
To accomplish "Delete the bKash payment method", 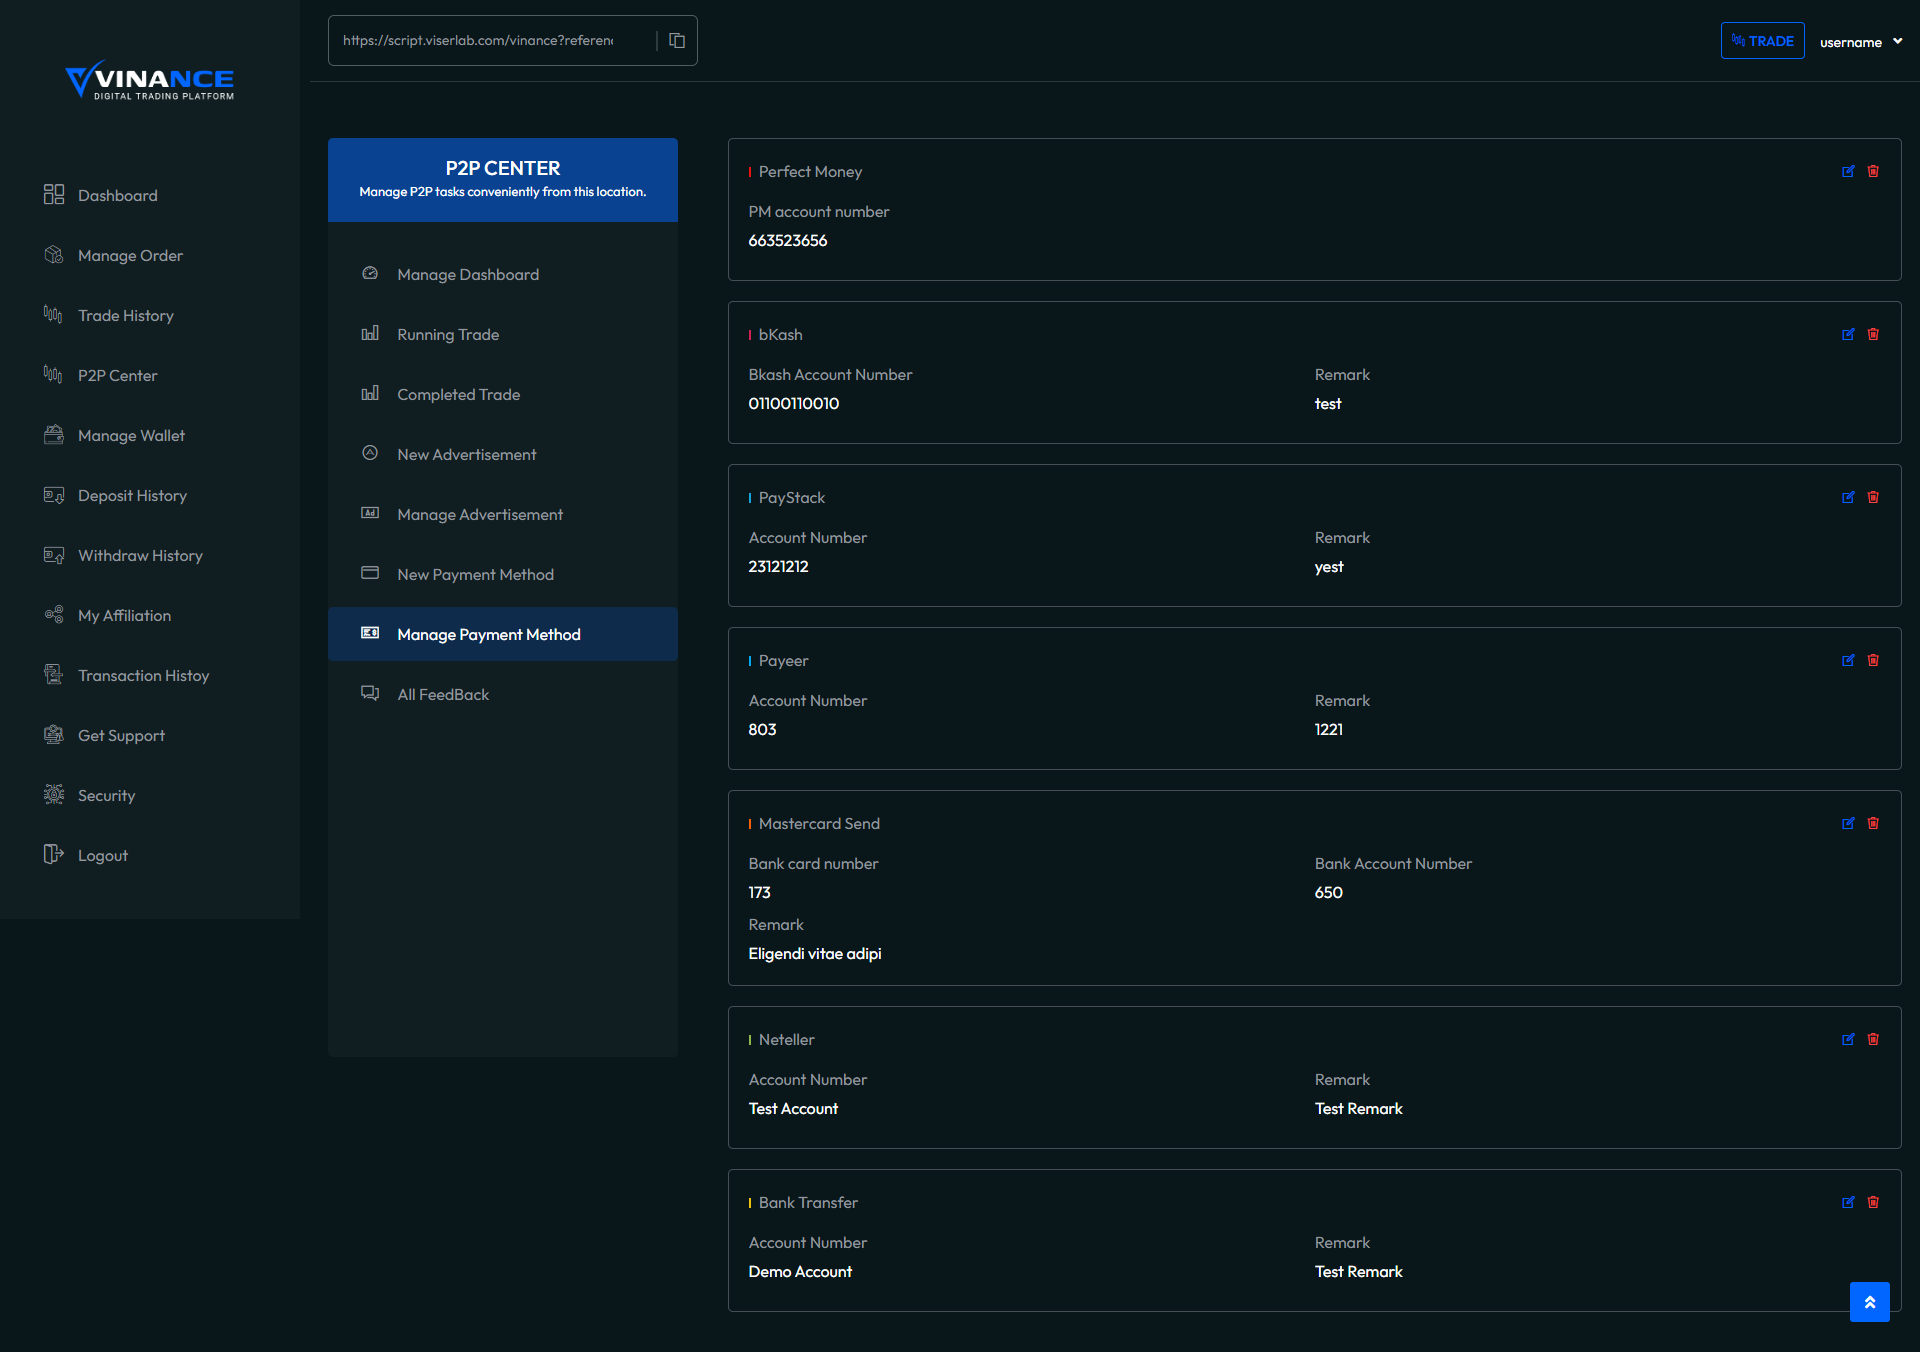I will pyautogui.click(x=1873, y=335).
